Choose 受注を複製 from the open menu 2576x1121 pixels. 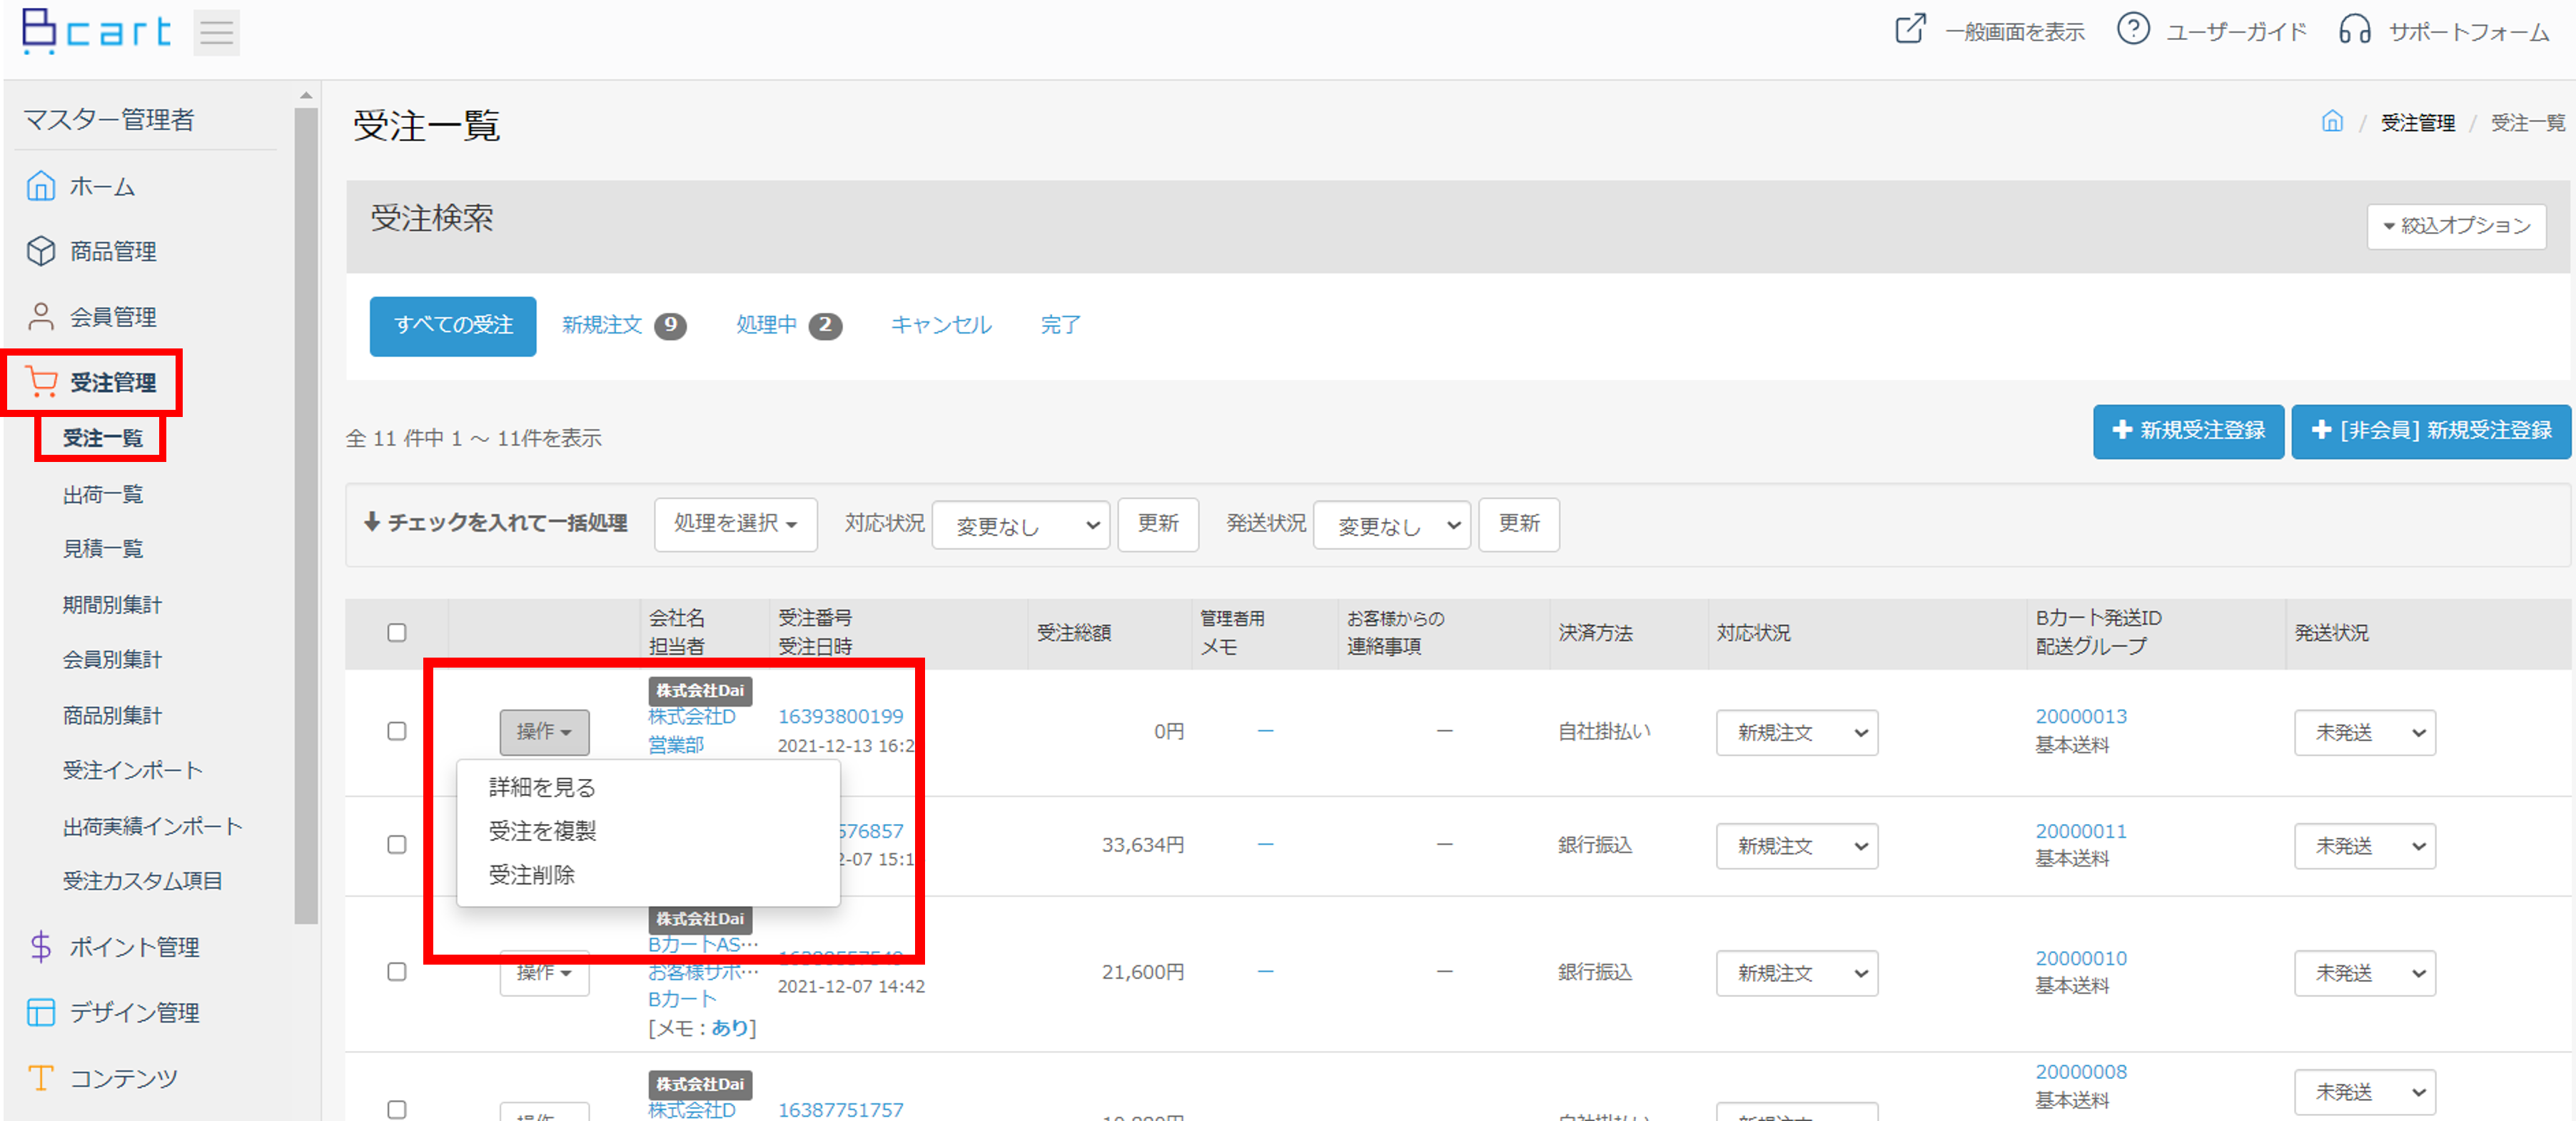click(x=542, y=831)
